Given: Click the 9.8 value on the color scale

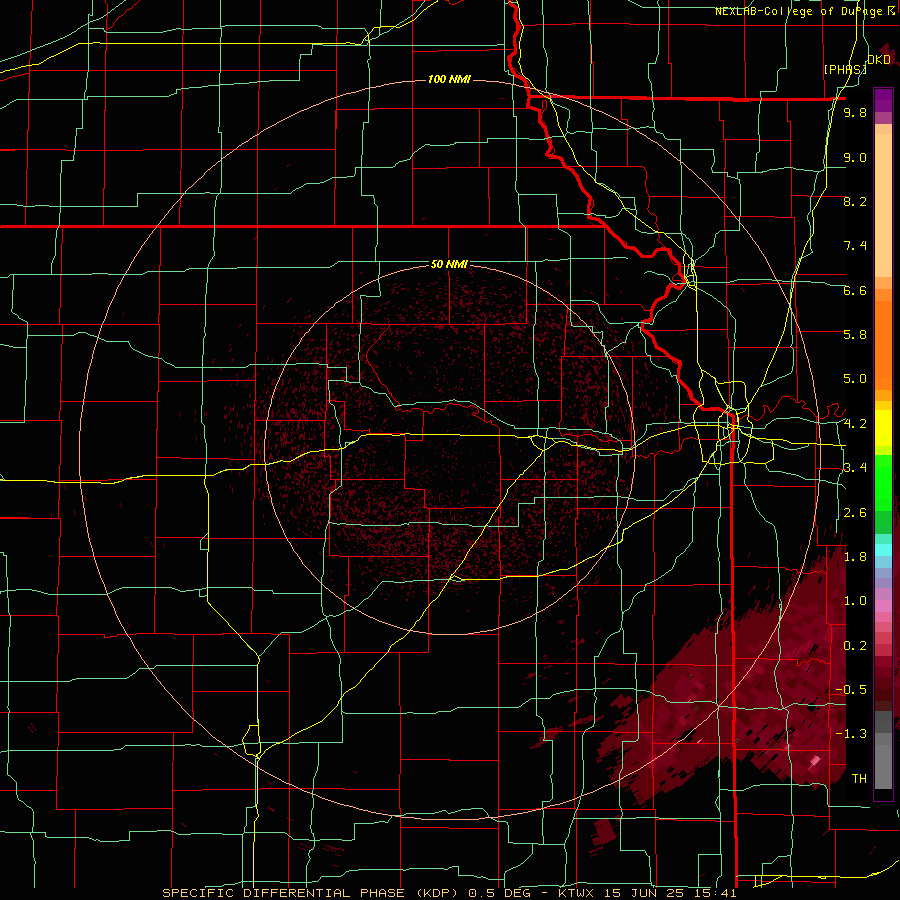Looking at the screenshot, I should [x=855, y=113].
